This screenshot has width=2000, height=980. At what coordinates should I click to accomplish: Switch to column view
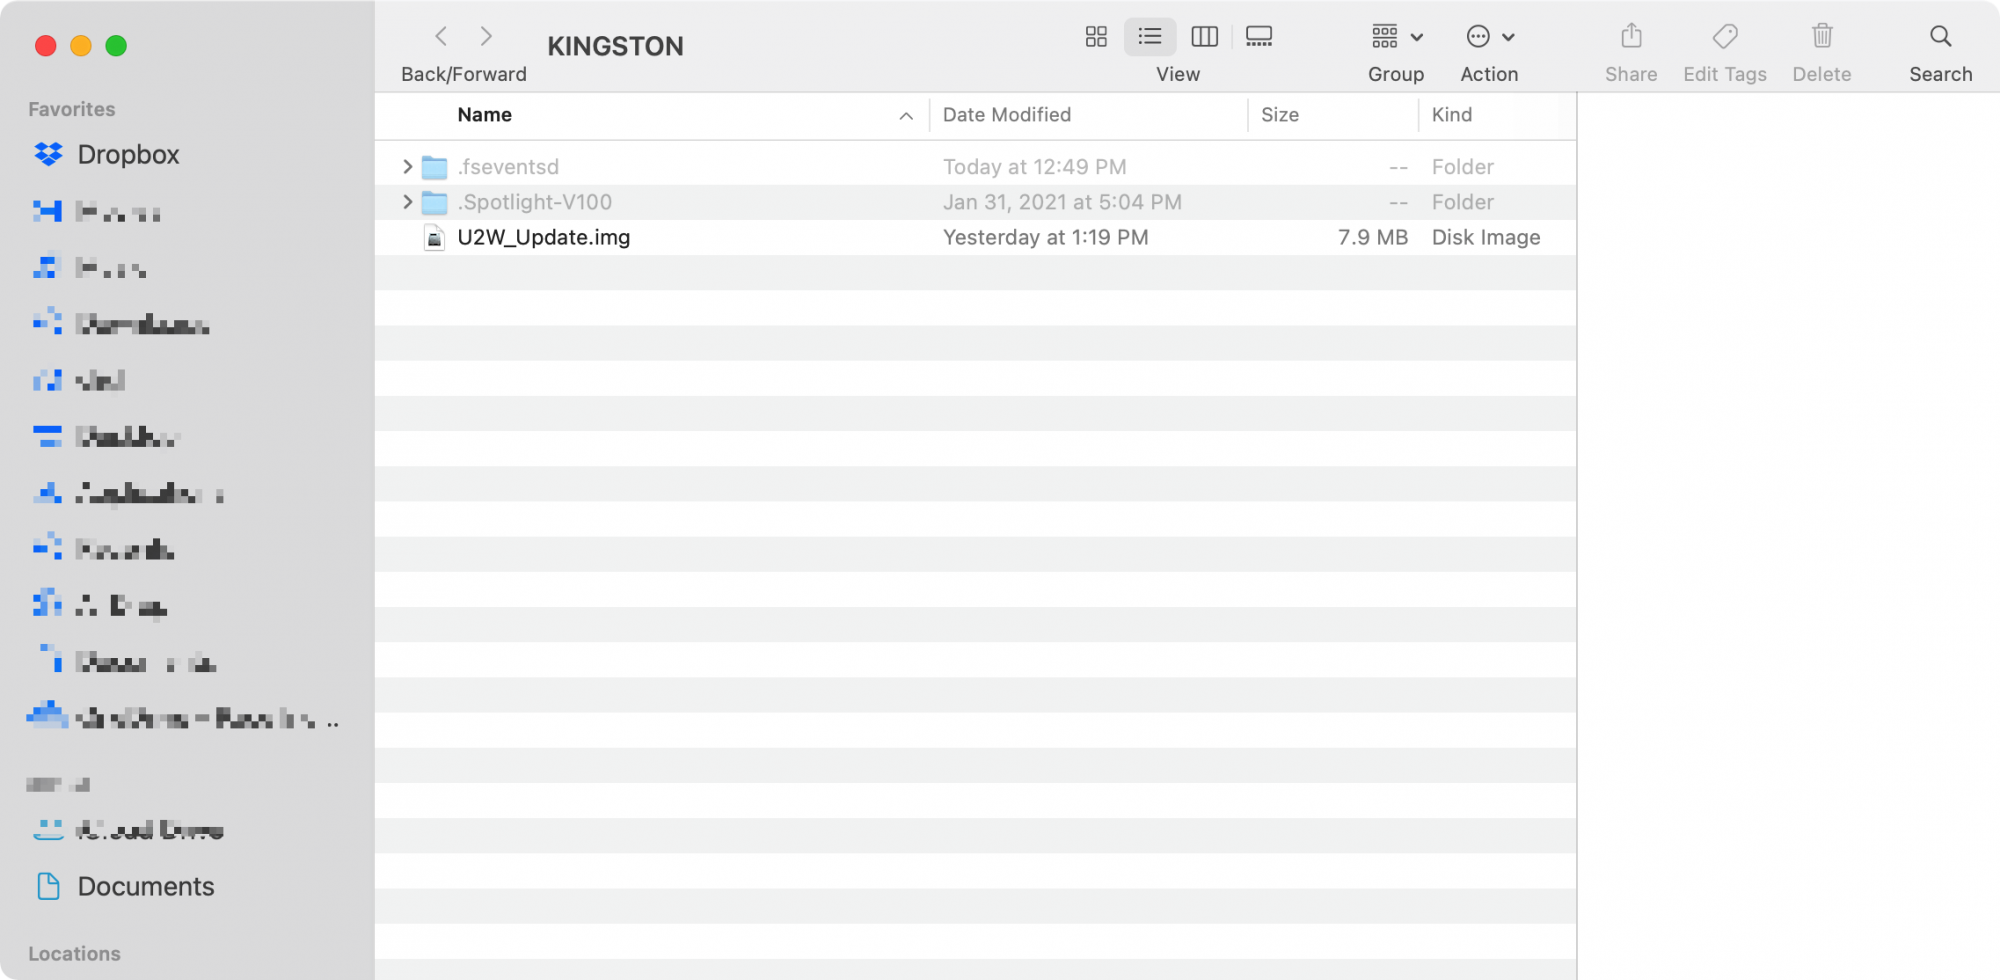1205,37
